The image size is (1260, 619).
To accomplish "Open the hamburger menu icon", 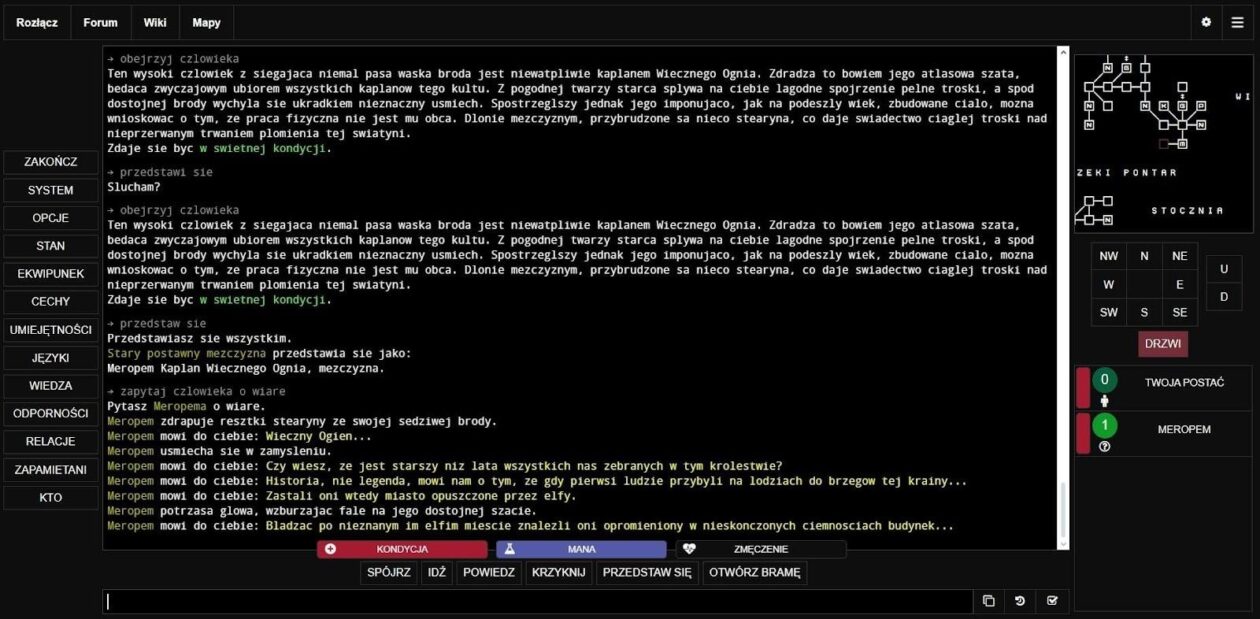I will (x=1238, y=22).
